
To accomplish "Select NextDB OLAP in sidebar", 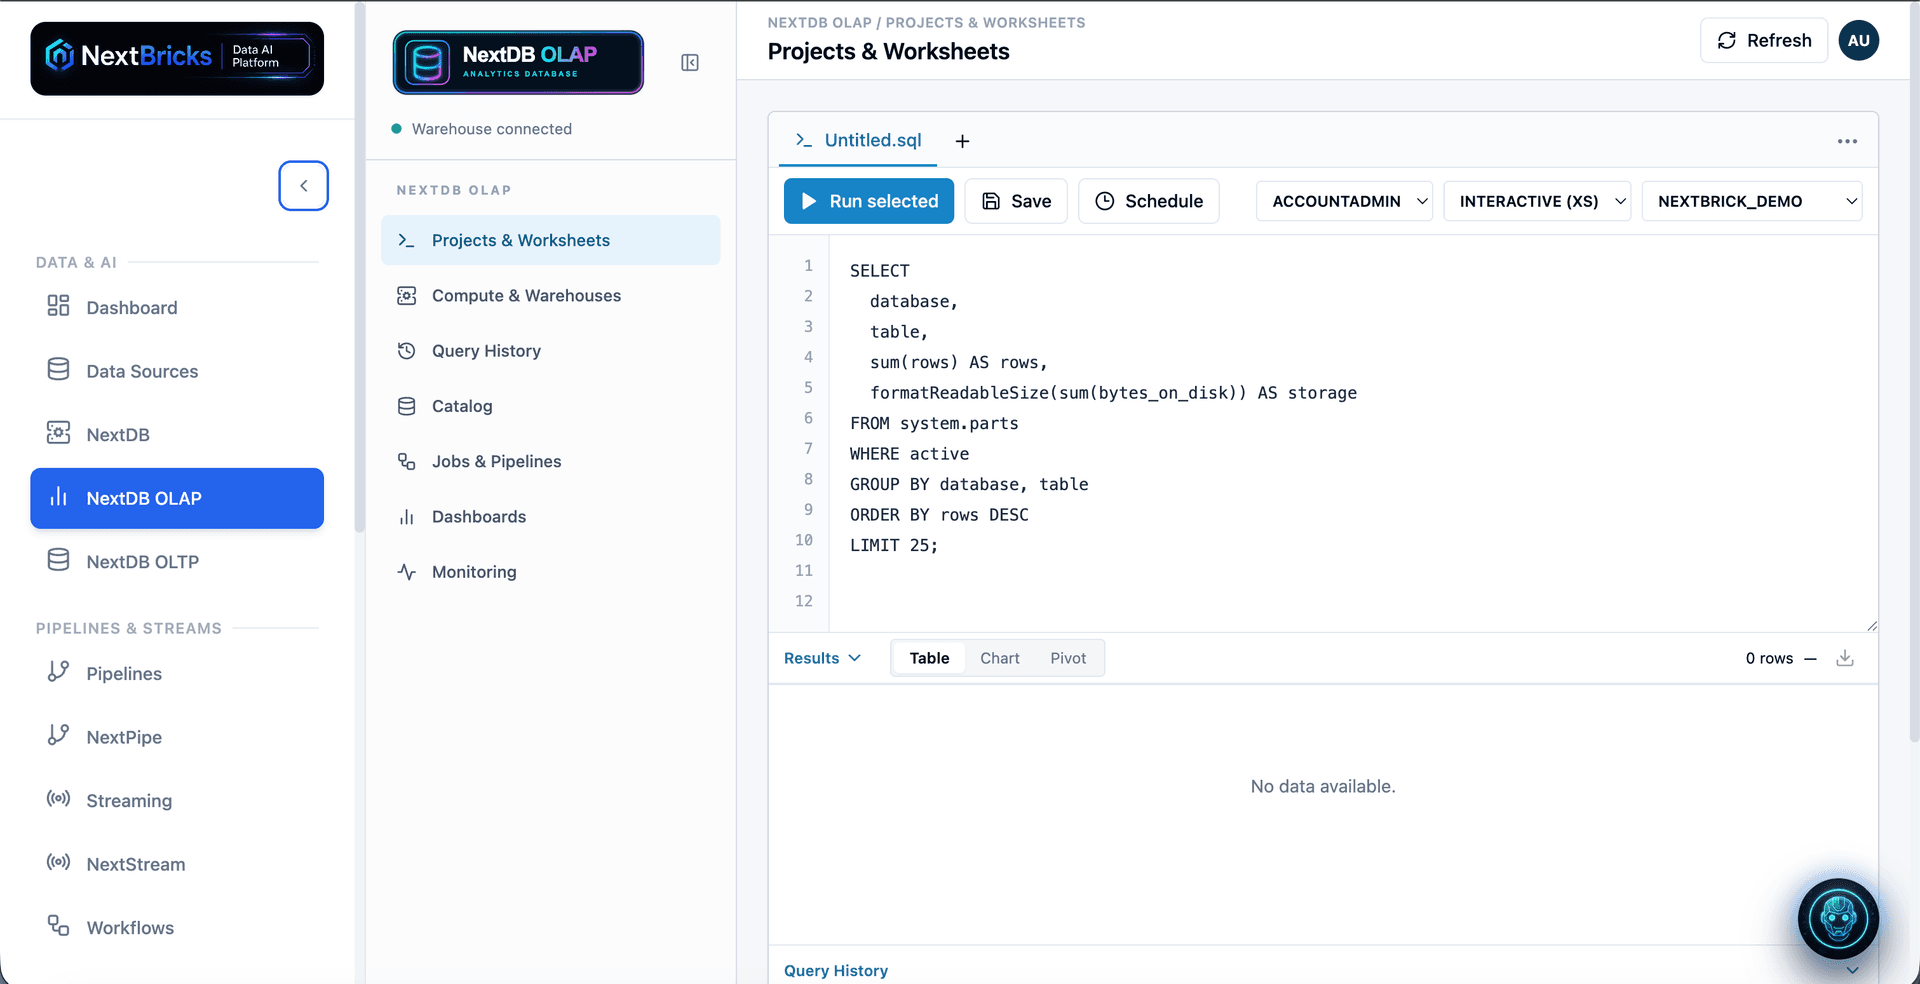I will pos(177,498).
